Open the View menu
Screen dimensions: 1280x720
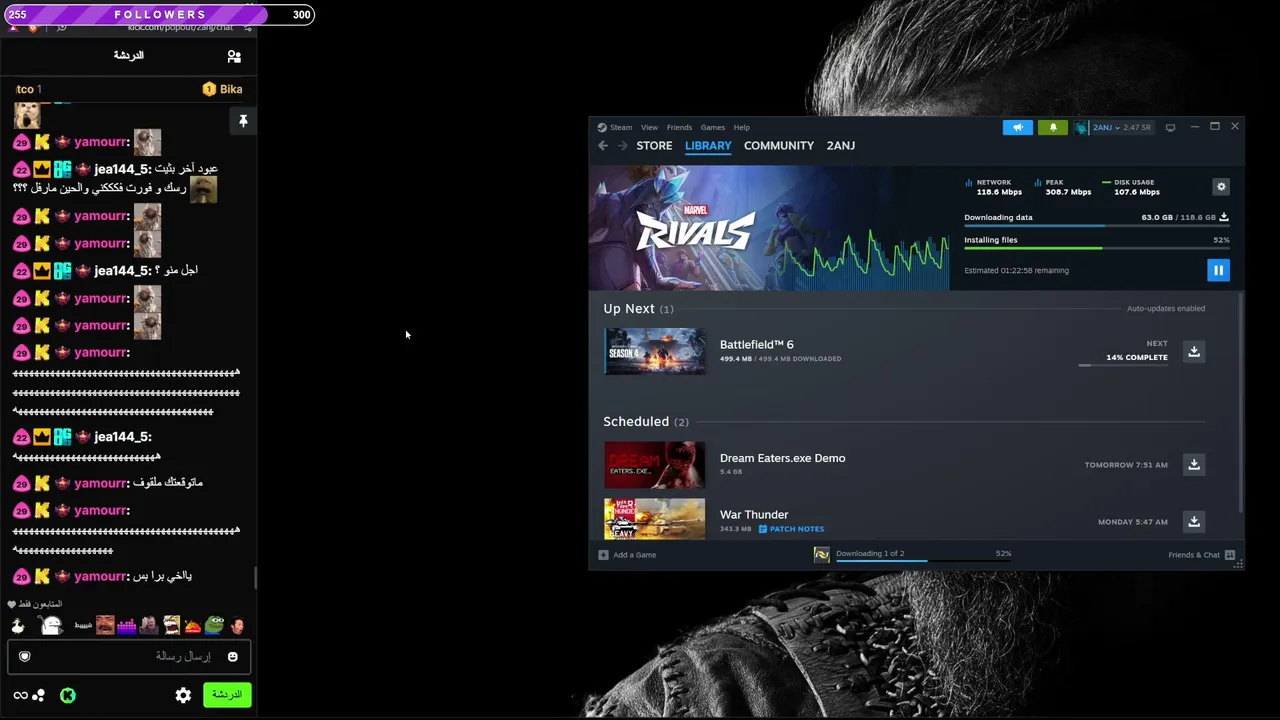(x=649, y=128)
